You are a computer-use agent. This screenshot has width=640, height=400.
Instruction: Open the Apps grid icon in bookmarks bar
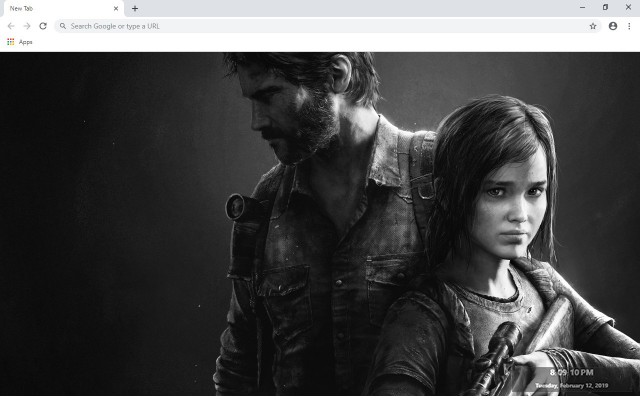click(11, 42)
